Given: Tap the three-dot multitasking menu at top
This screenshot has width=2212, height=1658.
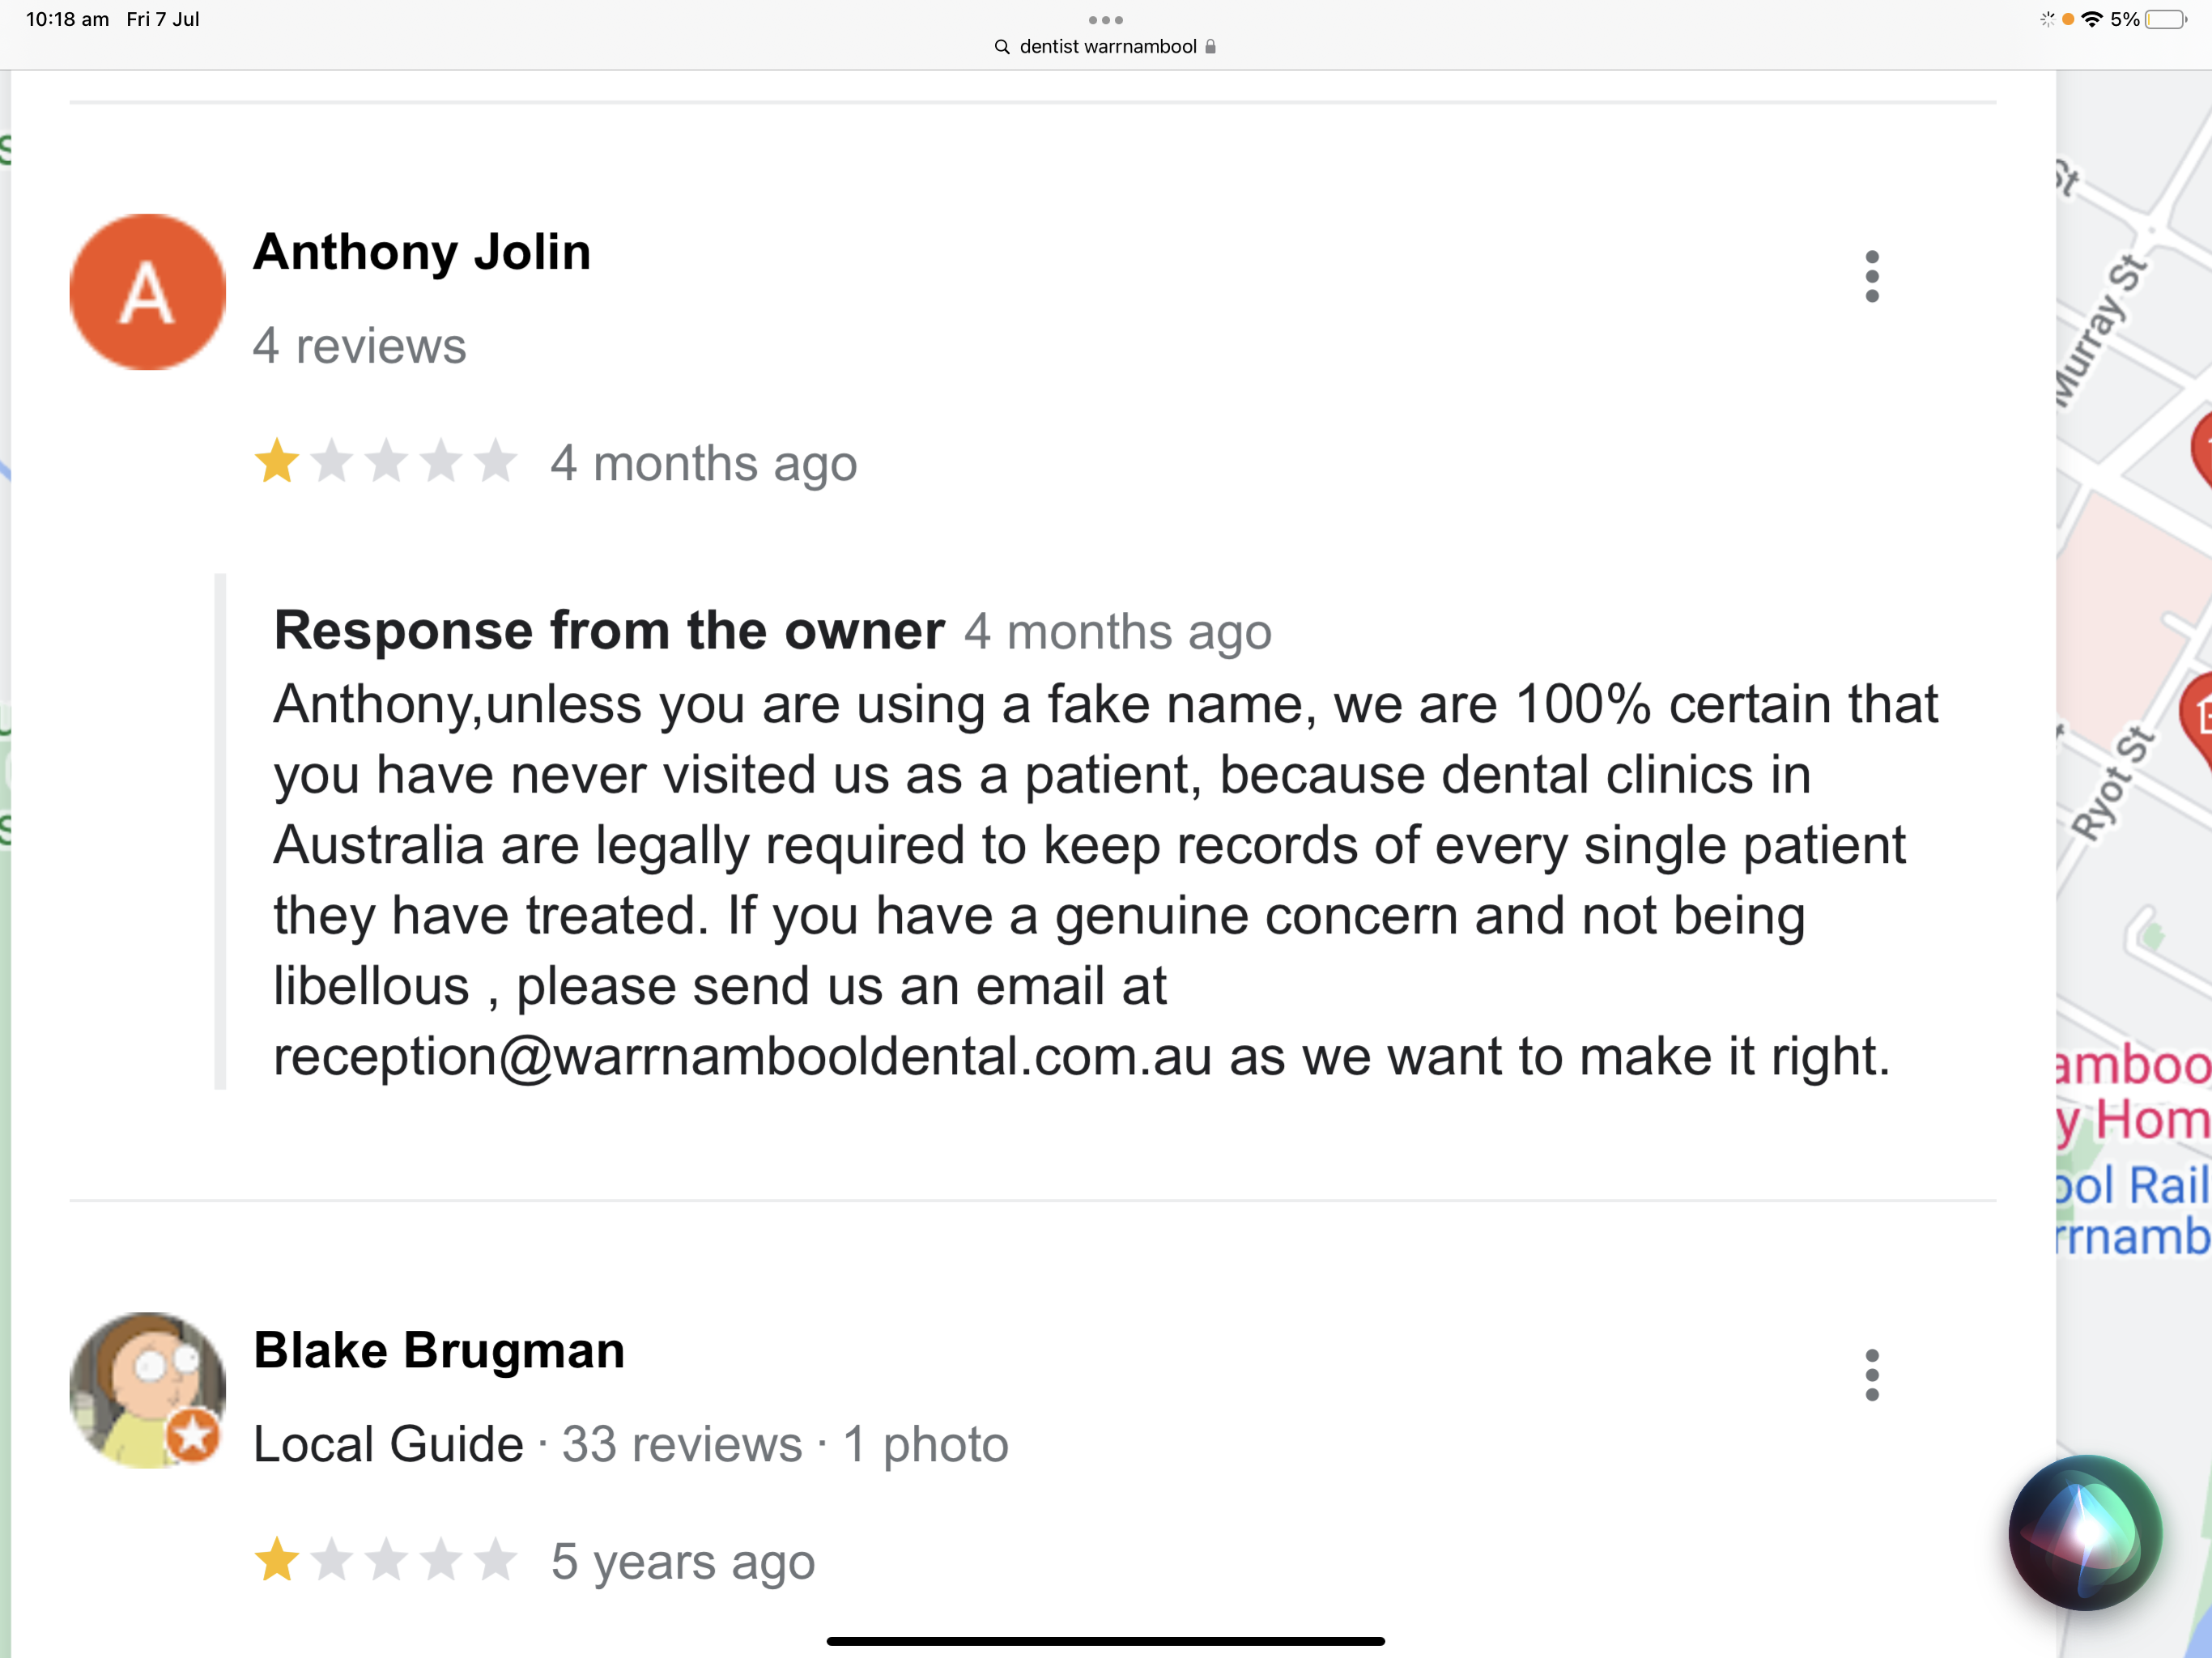Looking at the screenshot, I should (x=1106, y=20).
